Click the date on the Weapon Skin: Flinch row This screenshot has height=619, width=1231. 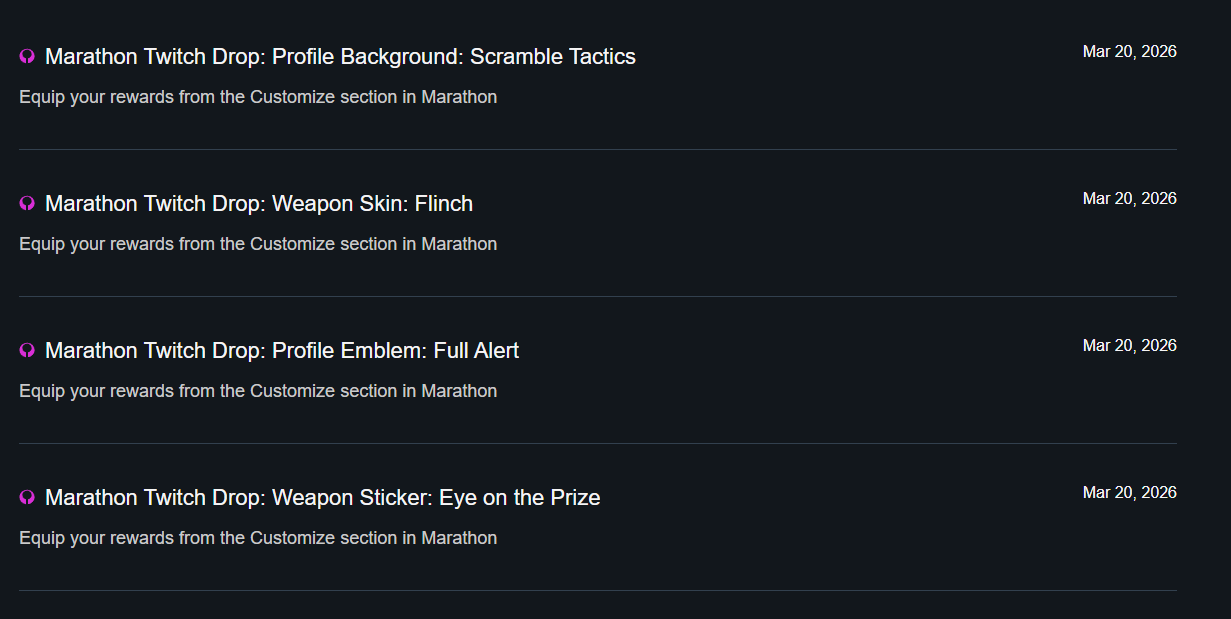point(1129,199)
